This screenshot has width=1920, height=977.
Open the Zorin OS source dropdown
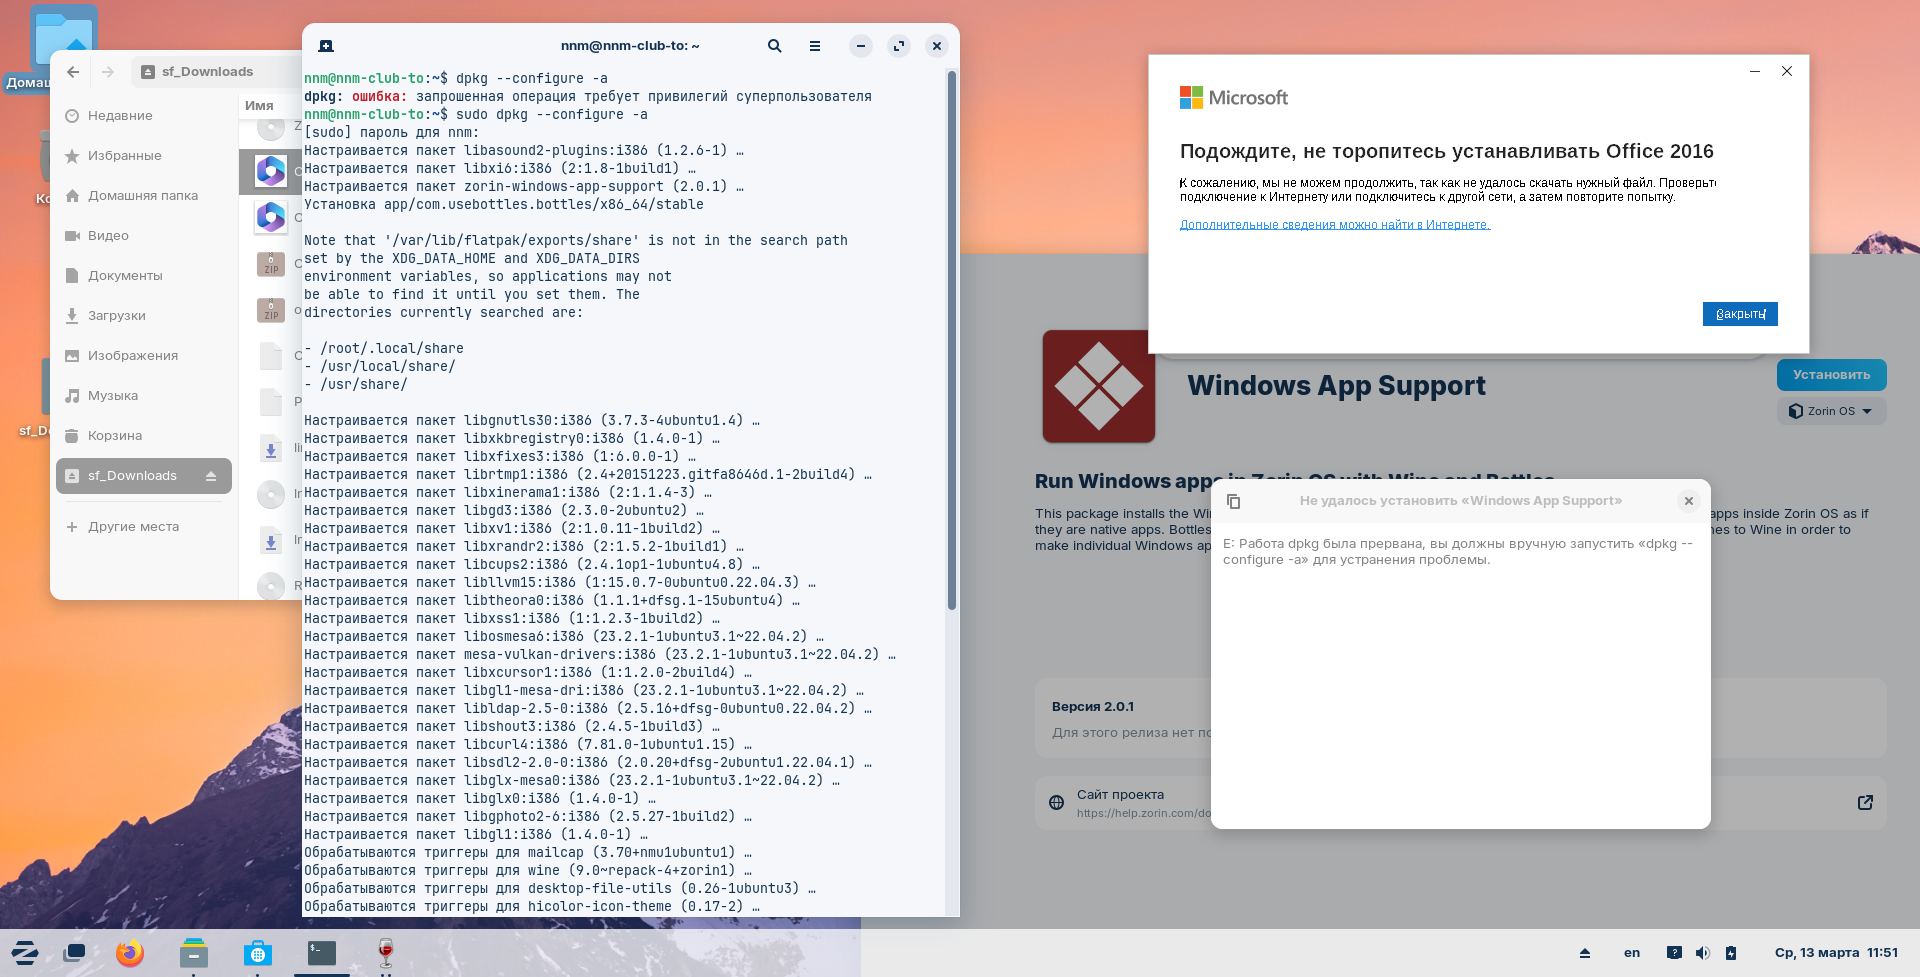(1831, 411)
